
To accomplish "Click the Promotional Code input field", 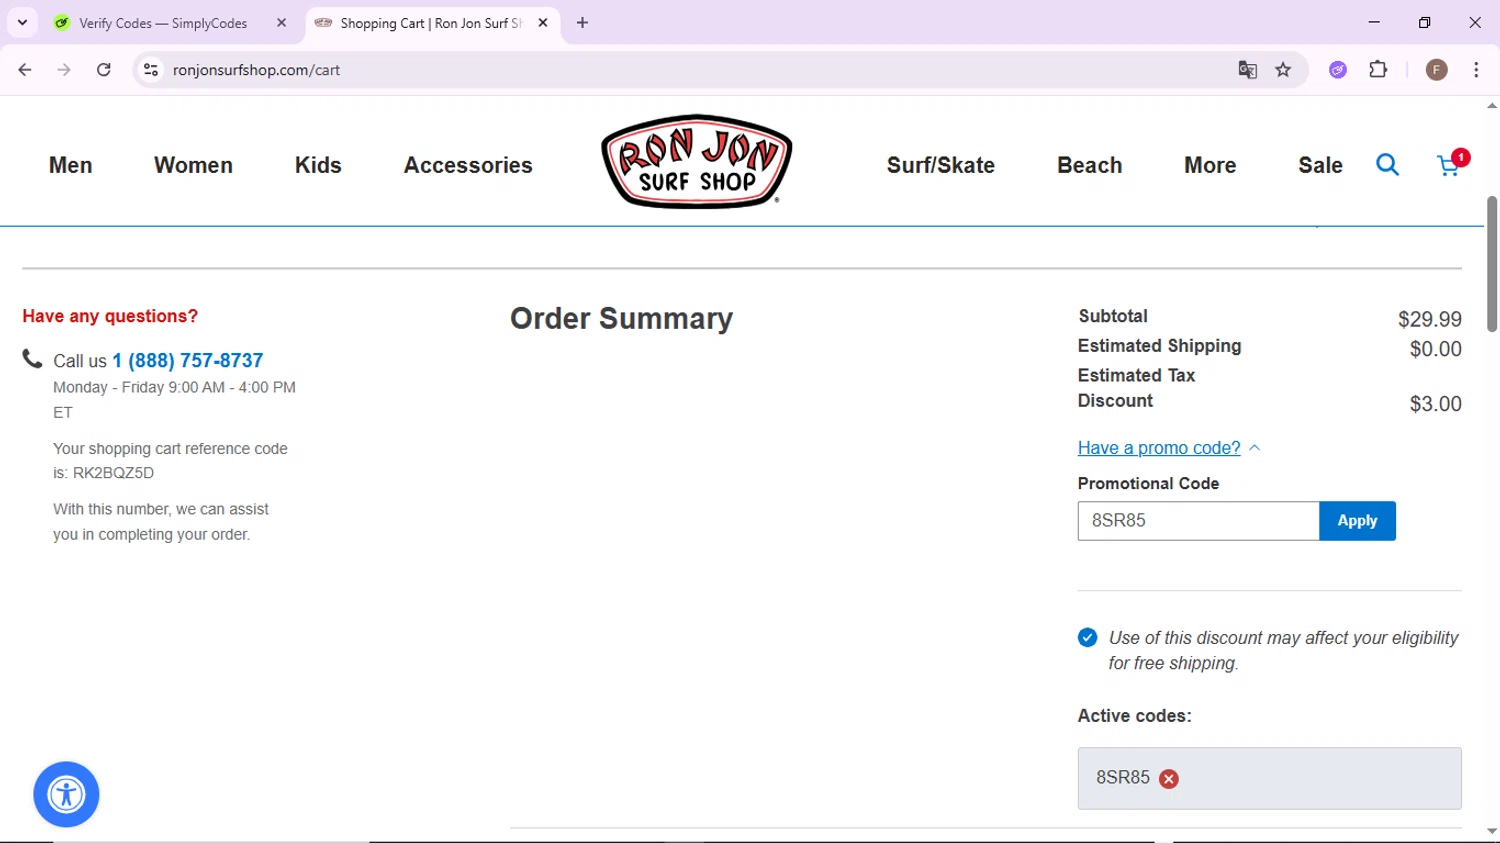I will click(x=1198, y=521).
